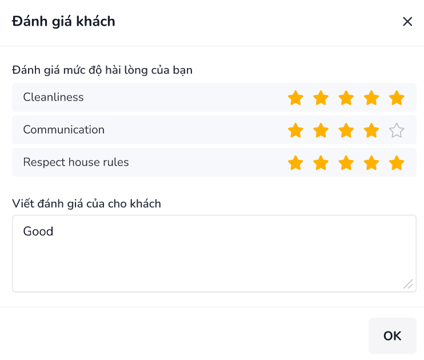This screenshot has width=424, height=360.
Task: Select the fifth Cleanliness star
Action: point(397,98)
